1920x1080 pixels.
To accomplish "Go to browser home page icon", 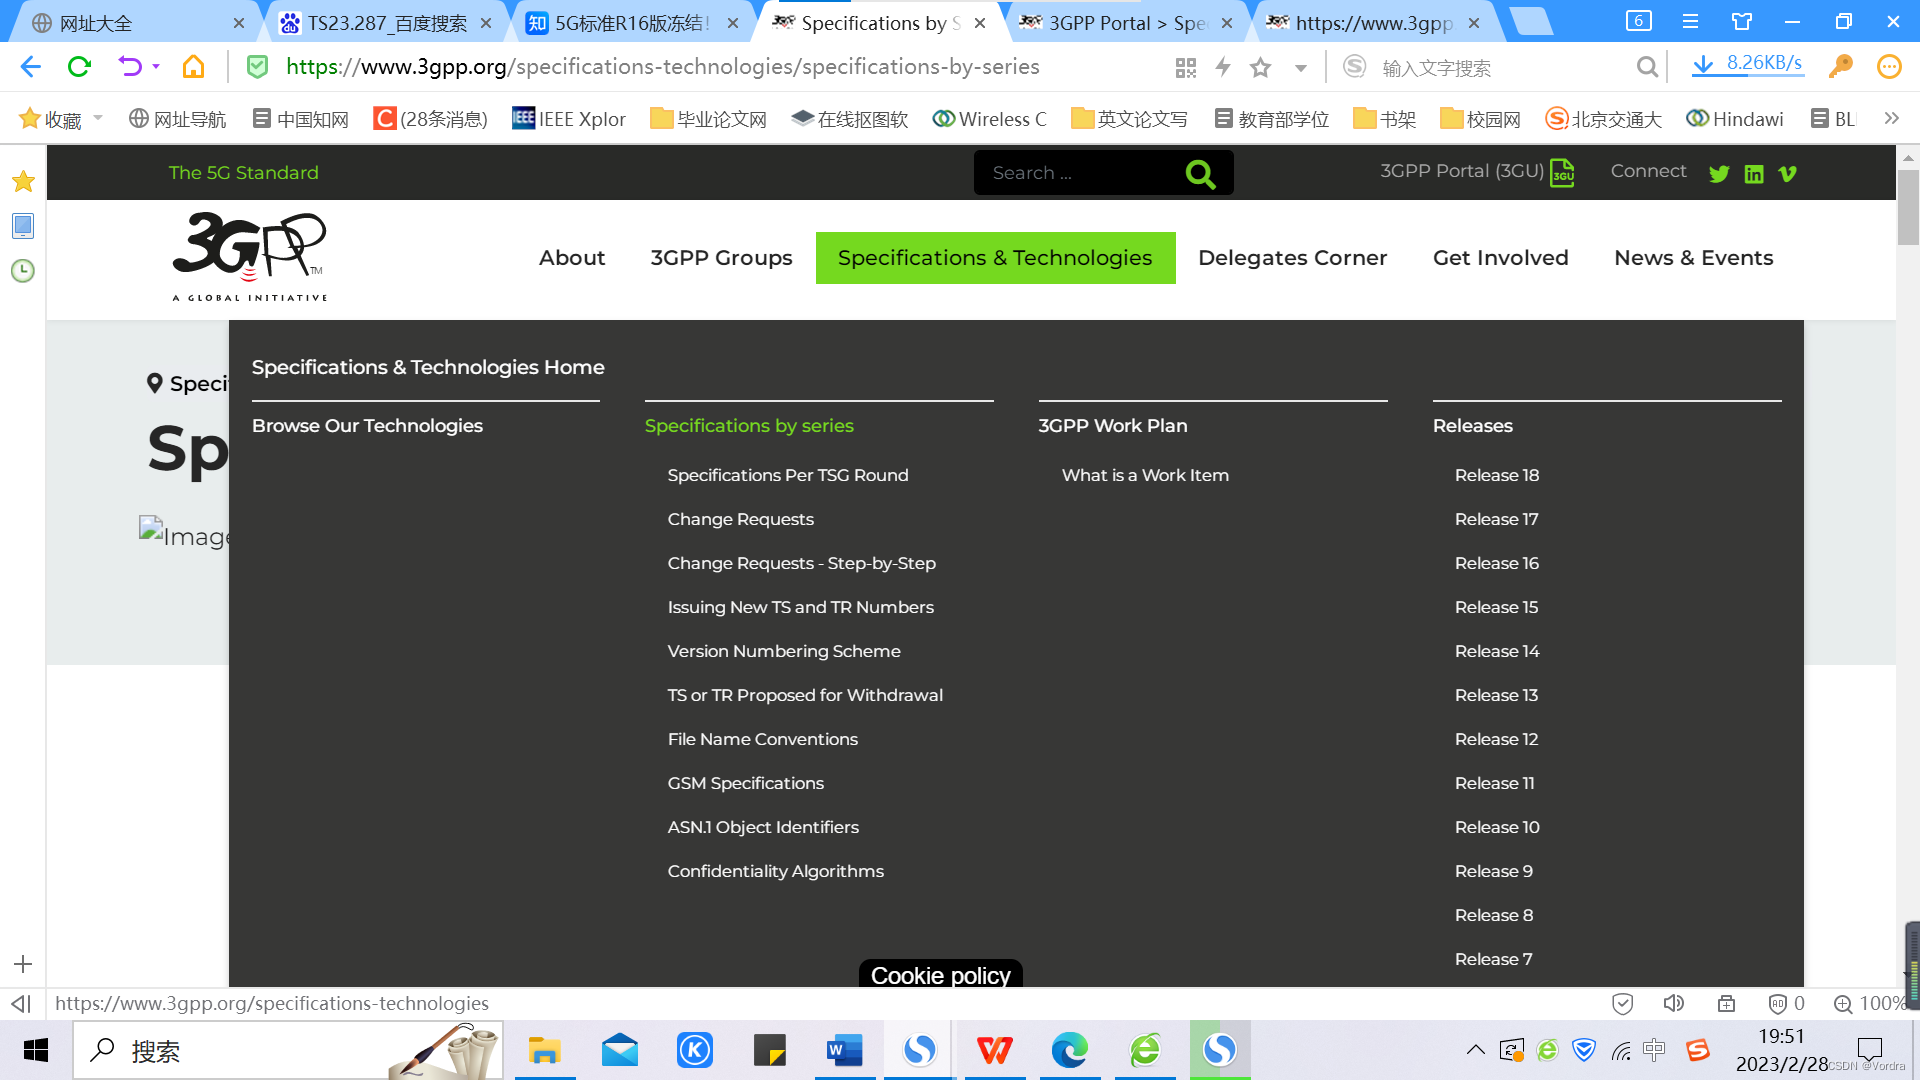I will pyautogui.click(x=193, y=67).
